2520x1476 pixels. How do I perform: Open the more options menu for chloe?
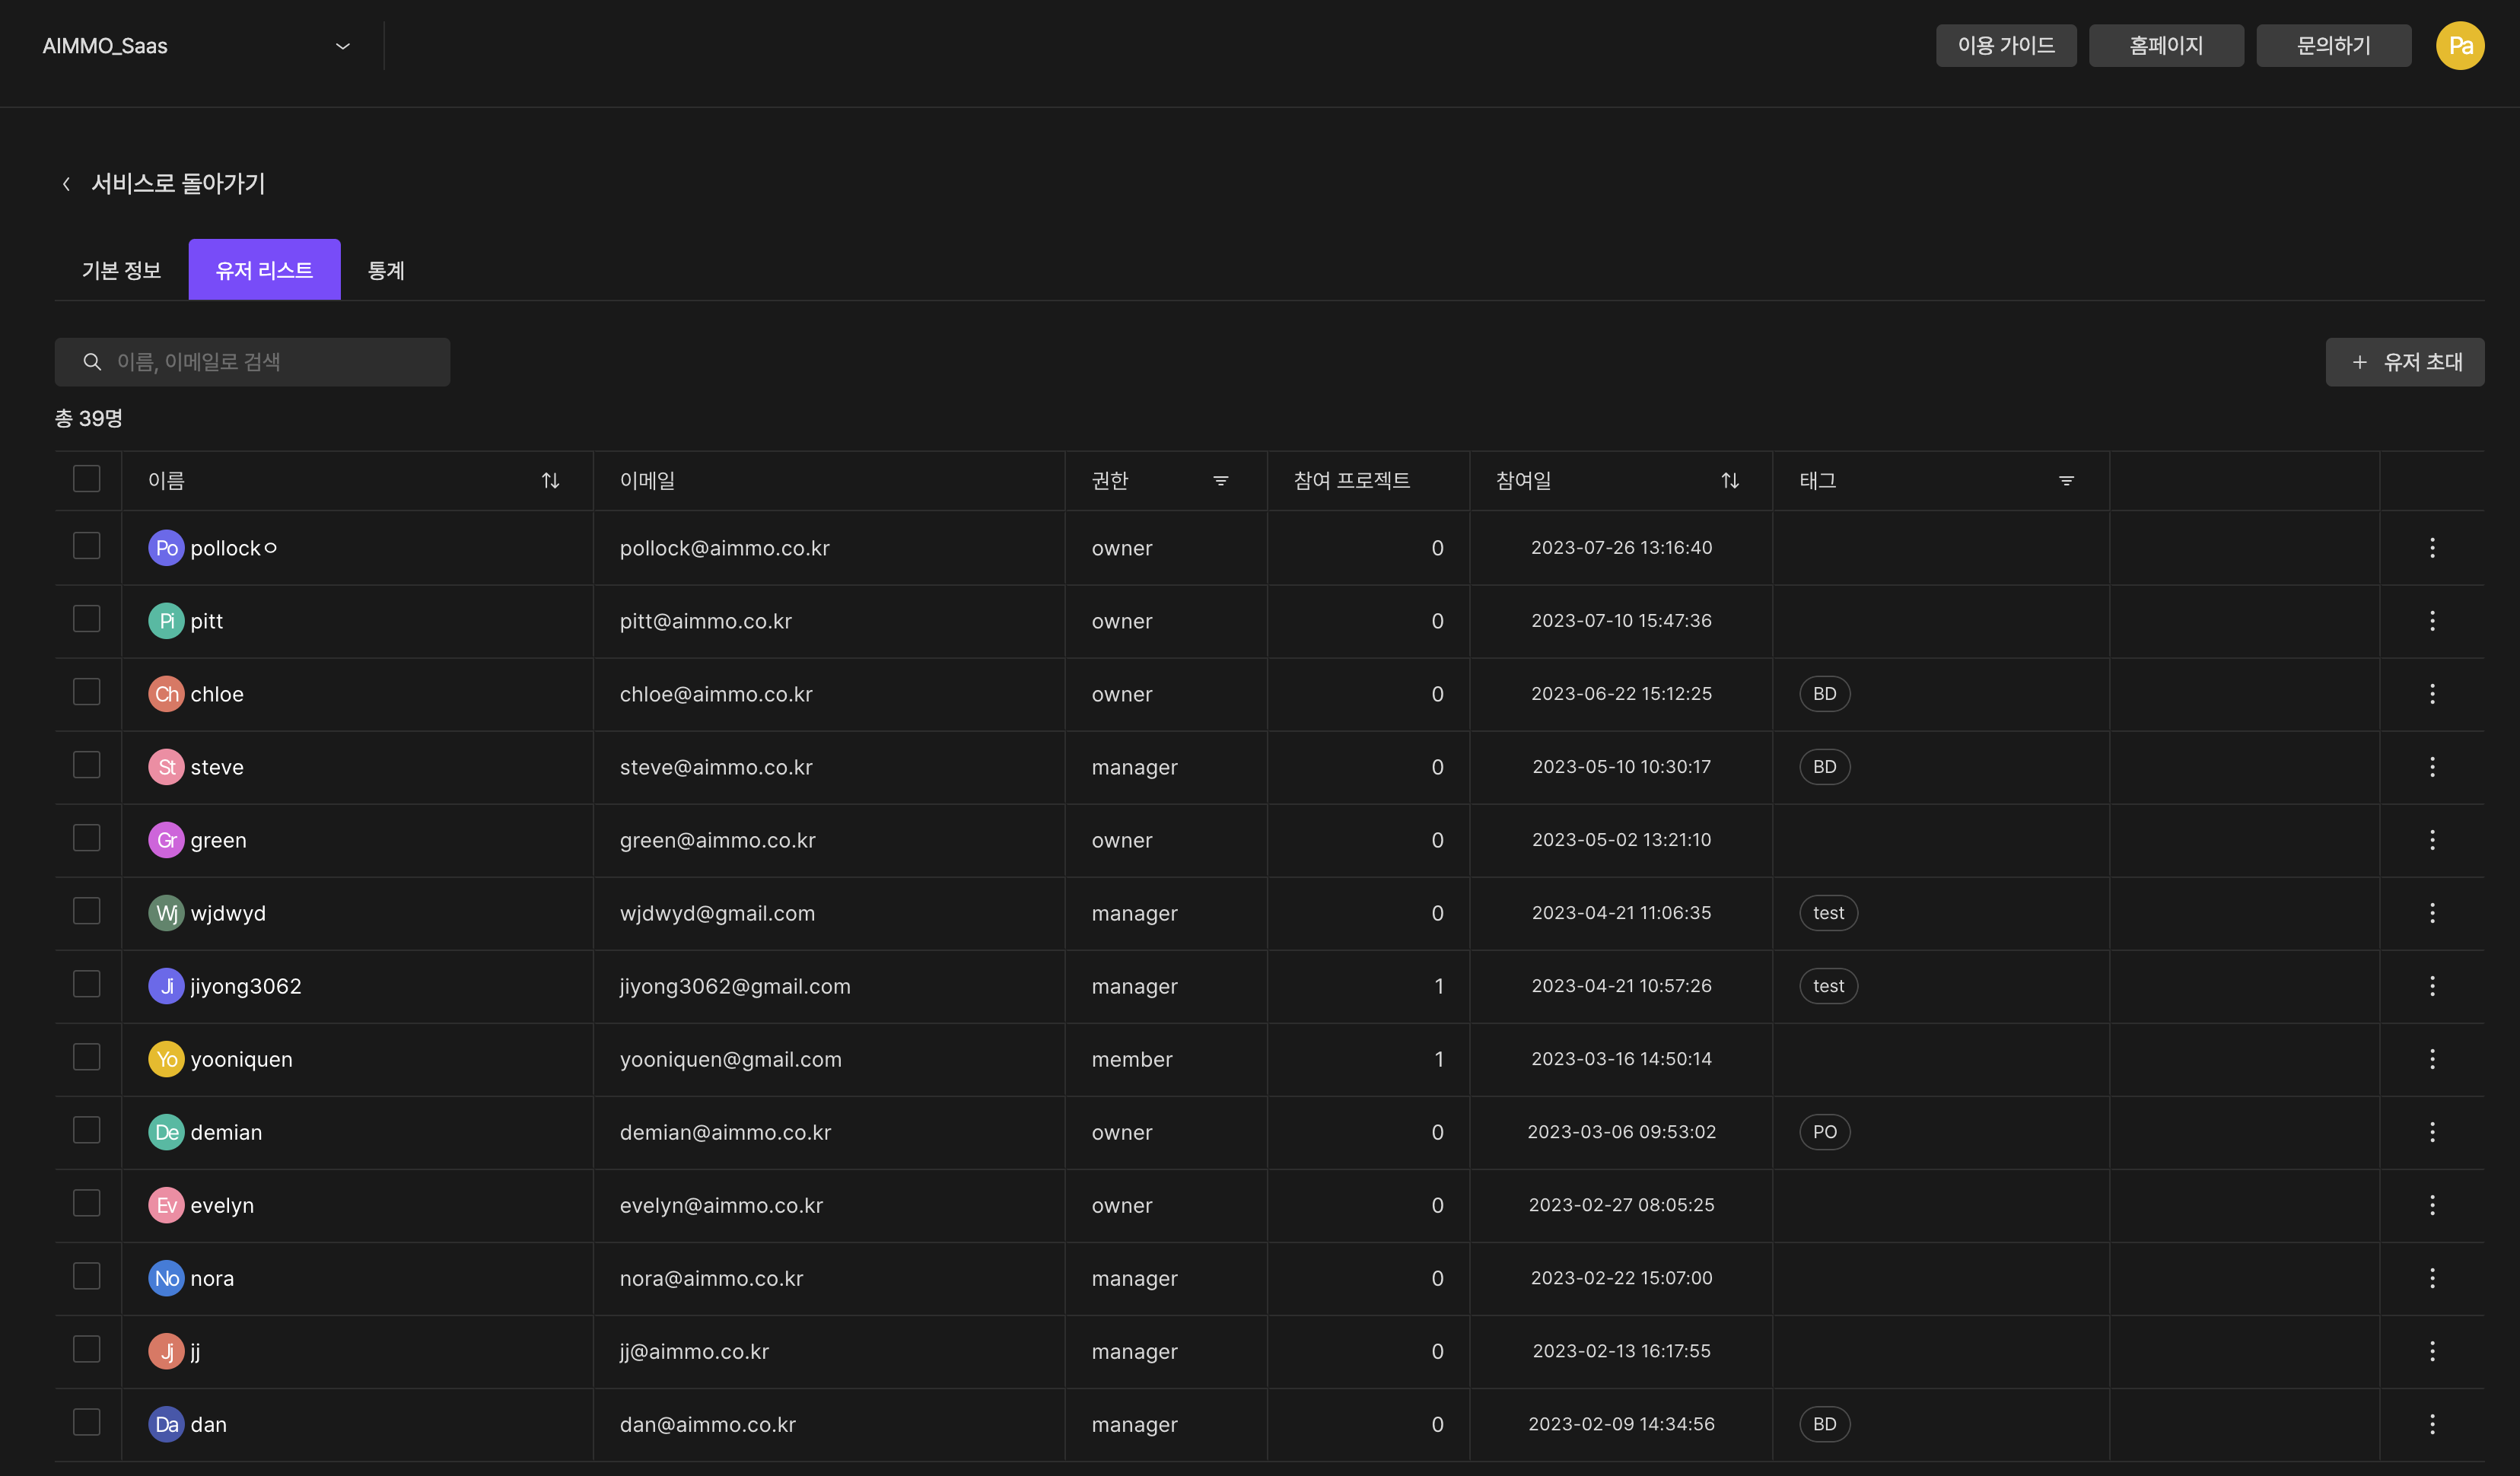(x=2432, y=693)
